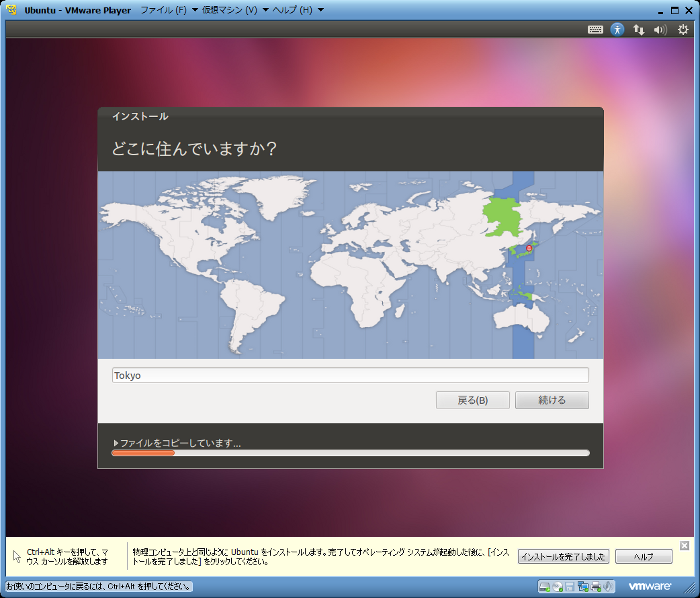The height and width of the screenshot is (598, 700).
Task: Click the dropdown arrow next to ヘルプ(H)
Action: pos(321,10)
